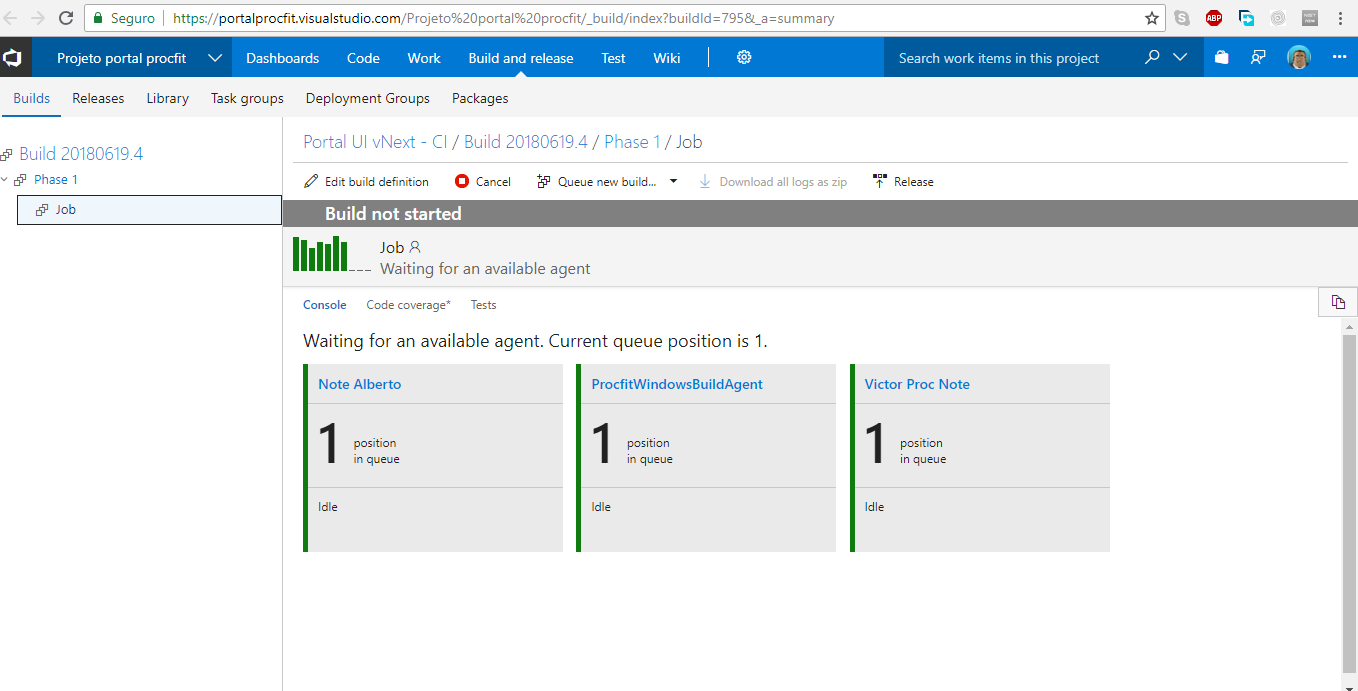Viewport: 1358px width, 691px height.
Task: Collapse the Phase 1 tree node
Action: pyautogui.click(x=7, y=179)
